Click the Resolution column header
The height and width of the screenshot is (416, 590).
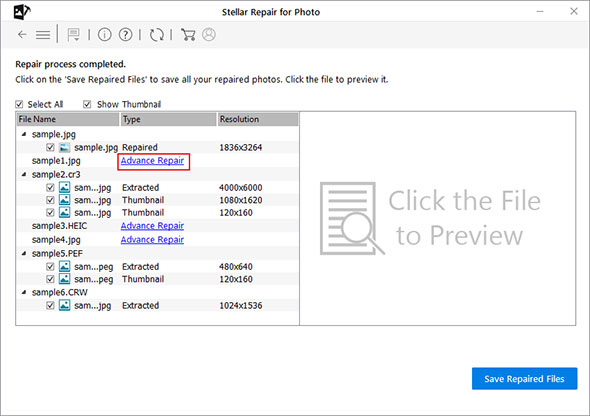(258, 119)
